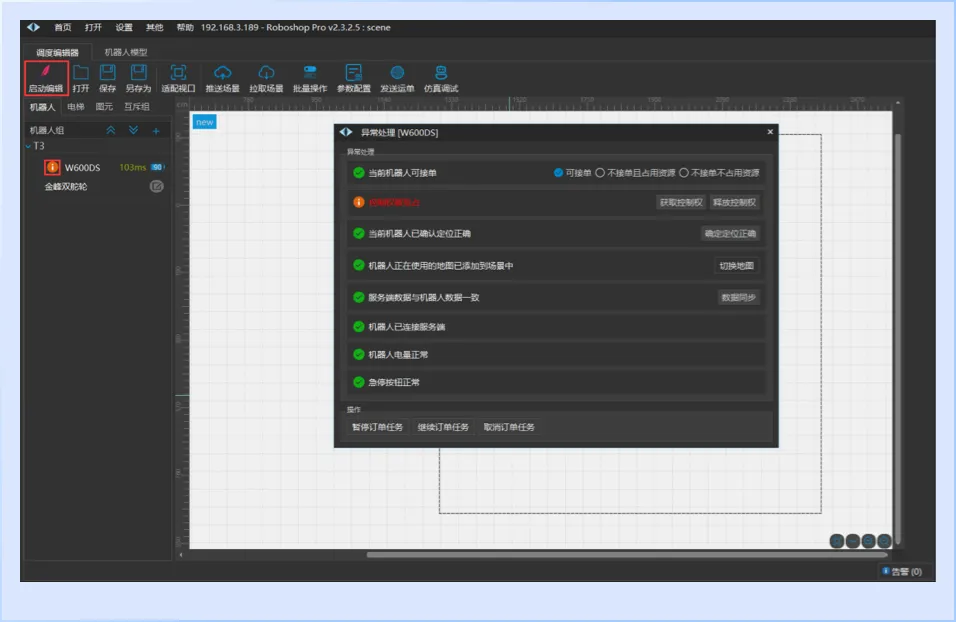Click the vertical scrollbar beside the canvas

pyautogui.click(x=897, y=338)
